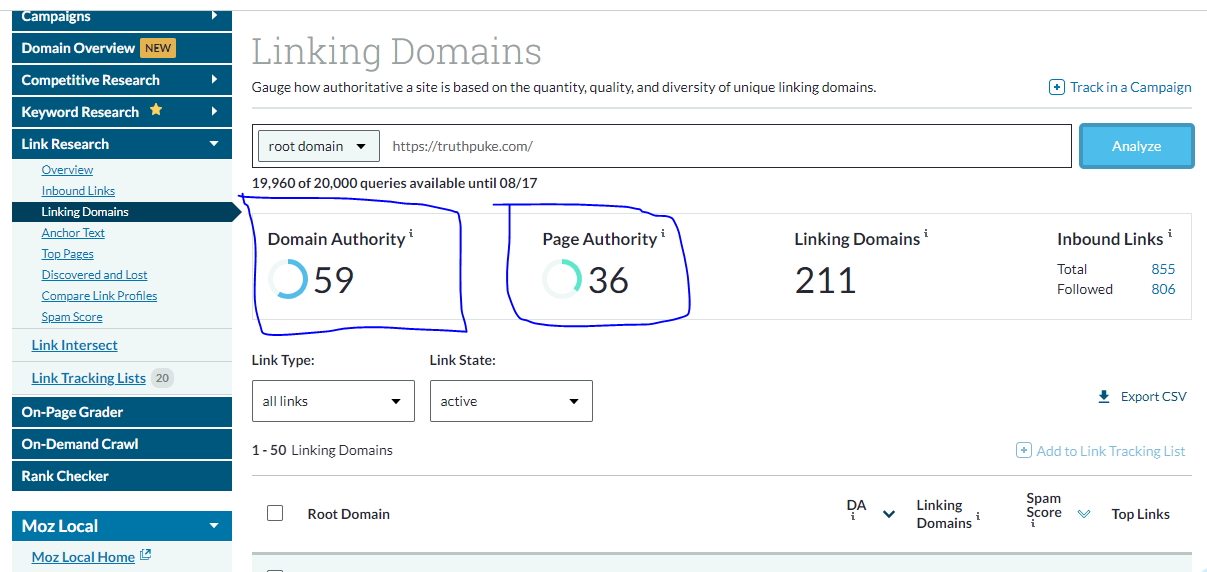Expand the Campaigns menu arrow
The height and width of the screenshot is (572, 1207).
[x=214, y=16]
